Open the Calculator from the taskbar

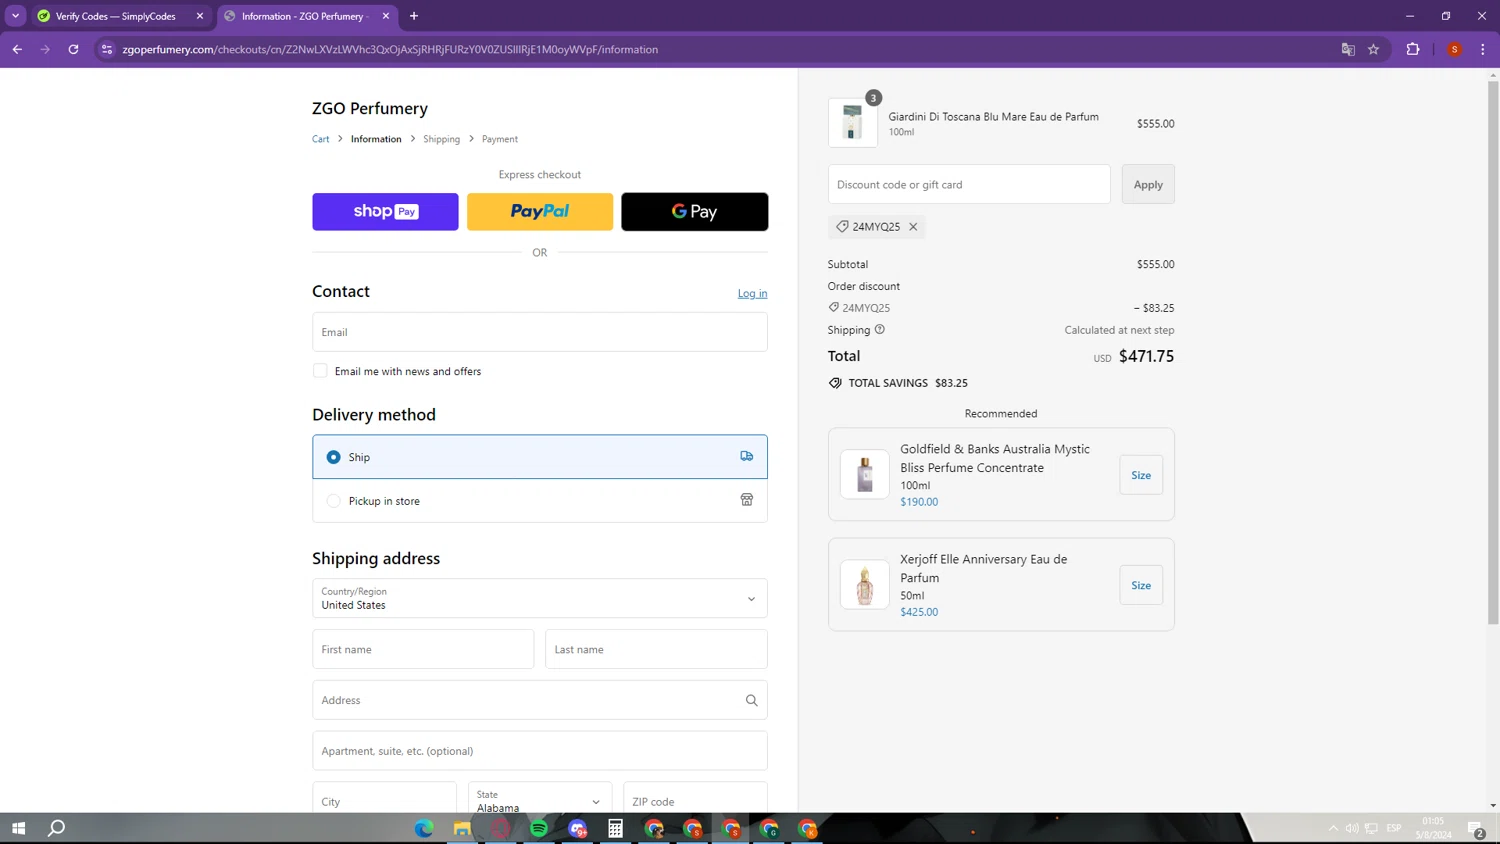616,828
